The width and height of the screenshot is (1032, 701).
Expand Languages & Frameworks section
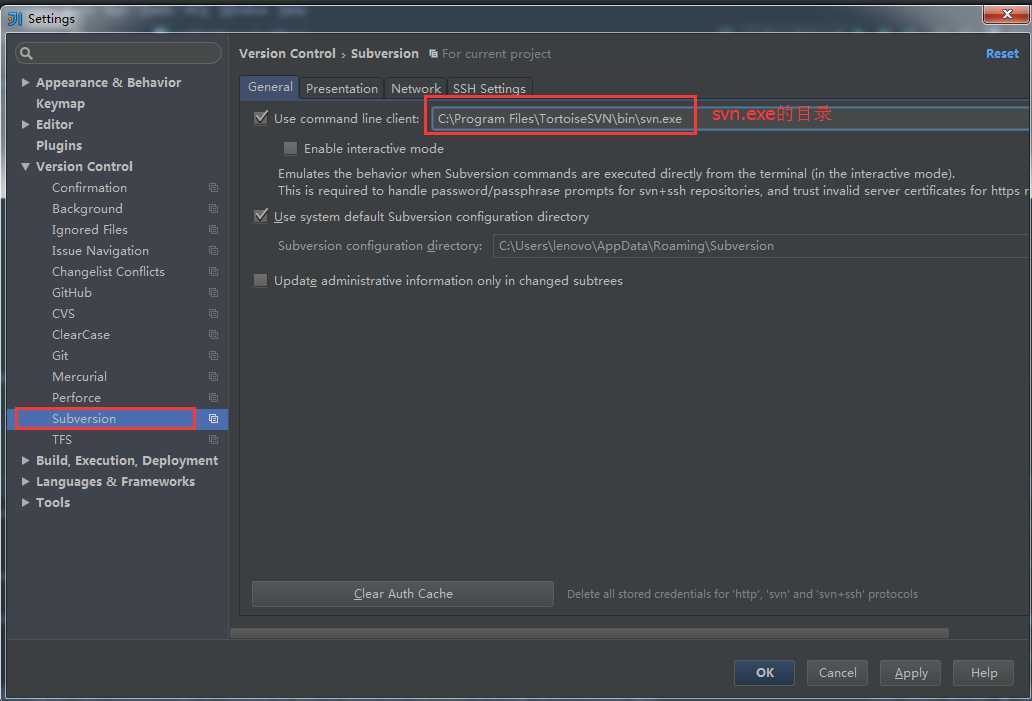tap(25, 482)
